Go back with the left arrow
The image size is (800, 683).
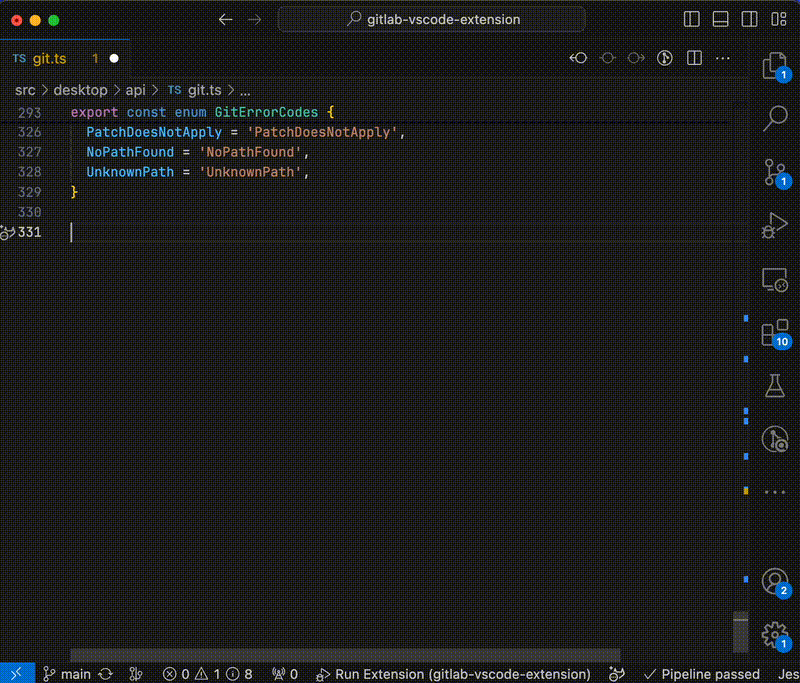click(x=226, y=20)
